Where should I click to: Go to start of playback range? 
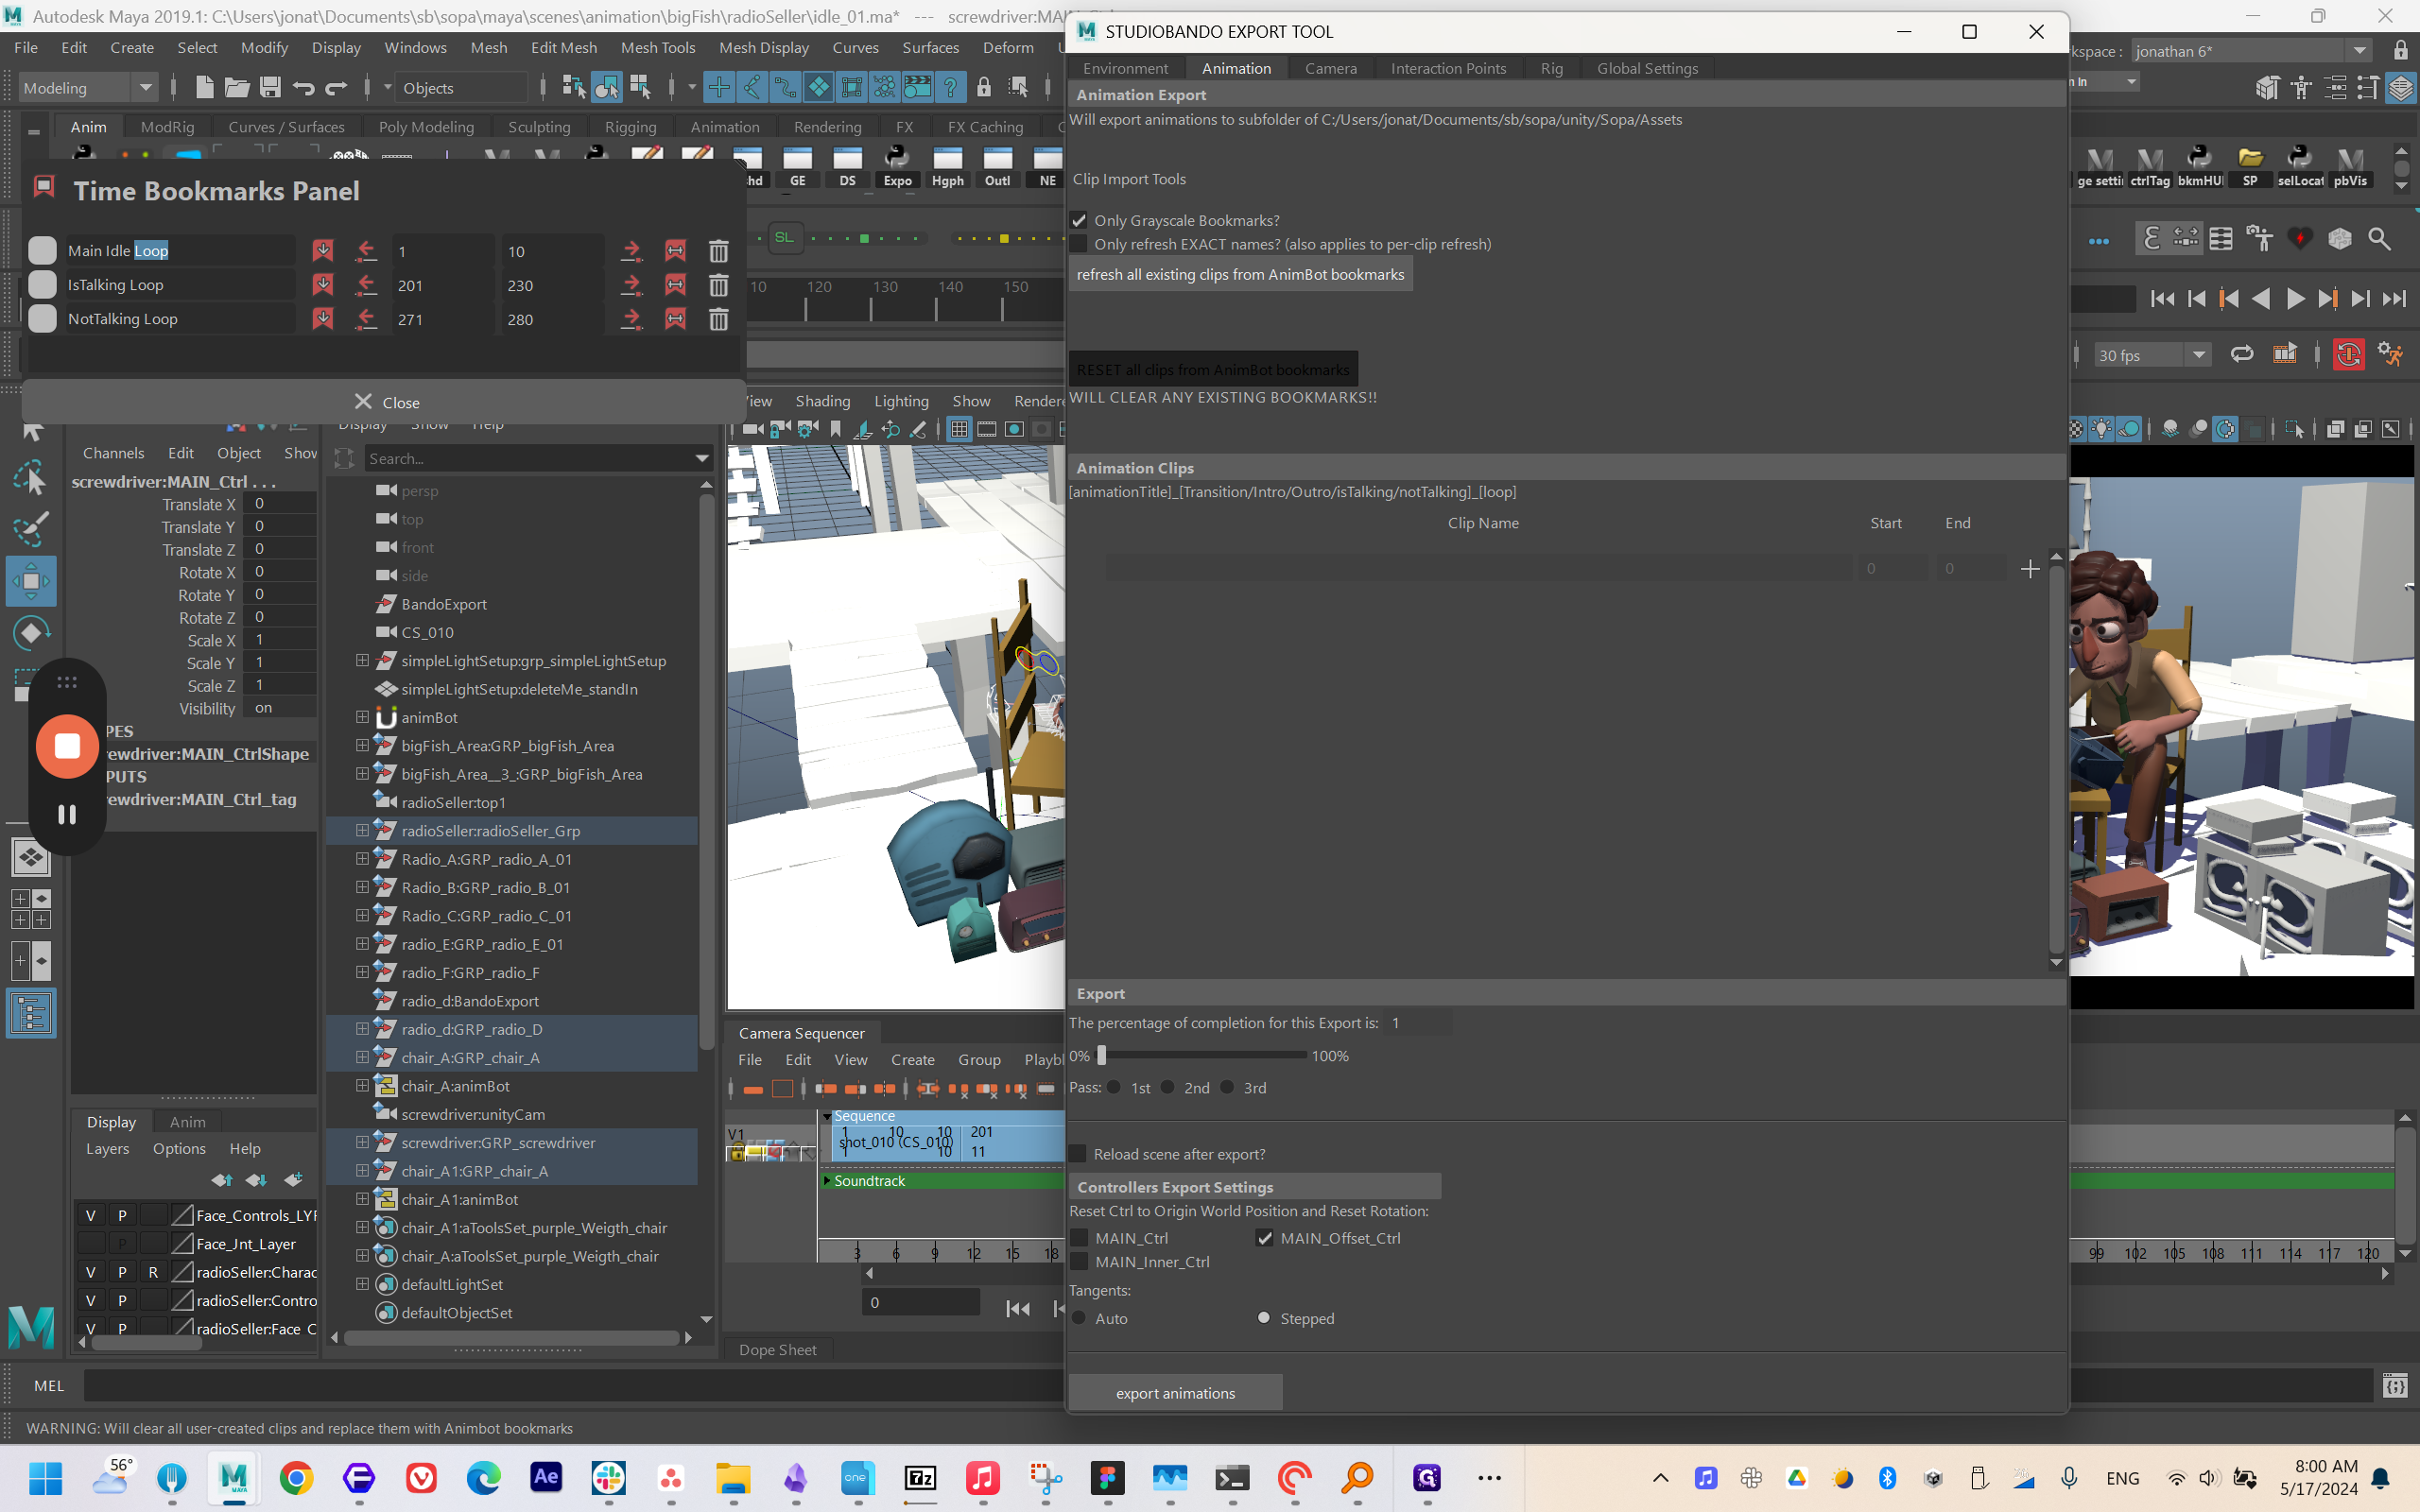coord(2162,298)
